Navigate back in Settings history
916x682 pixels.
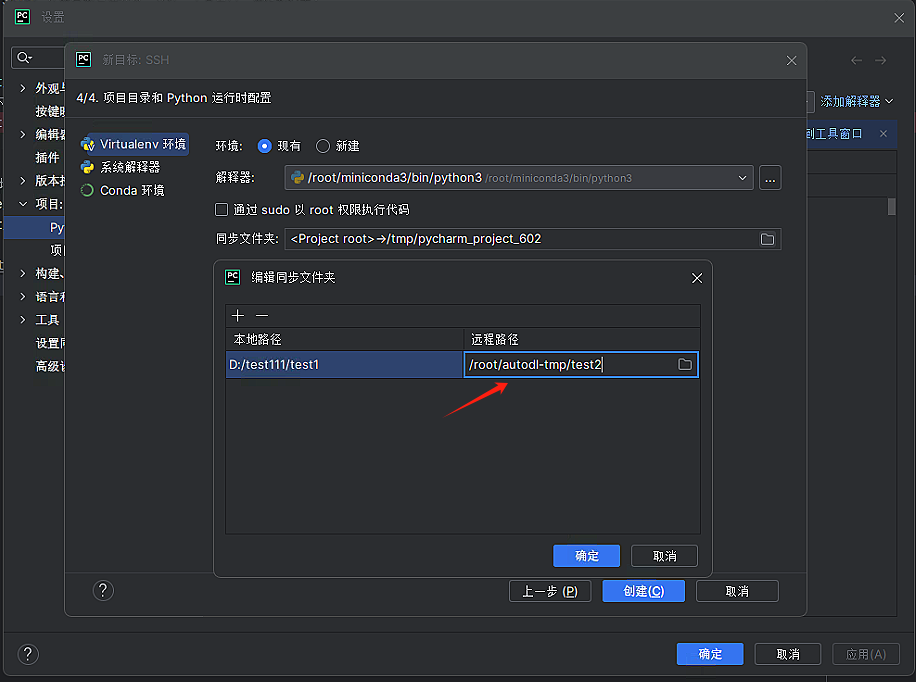click(x=856, y=60)
